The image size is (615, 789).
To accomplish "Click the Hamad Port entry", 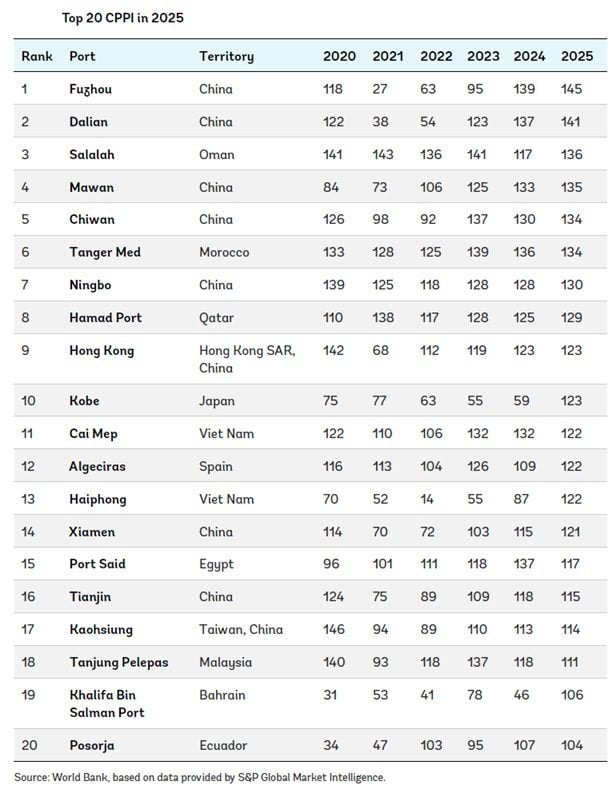I will [105, 318].
